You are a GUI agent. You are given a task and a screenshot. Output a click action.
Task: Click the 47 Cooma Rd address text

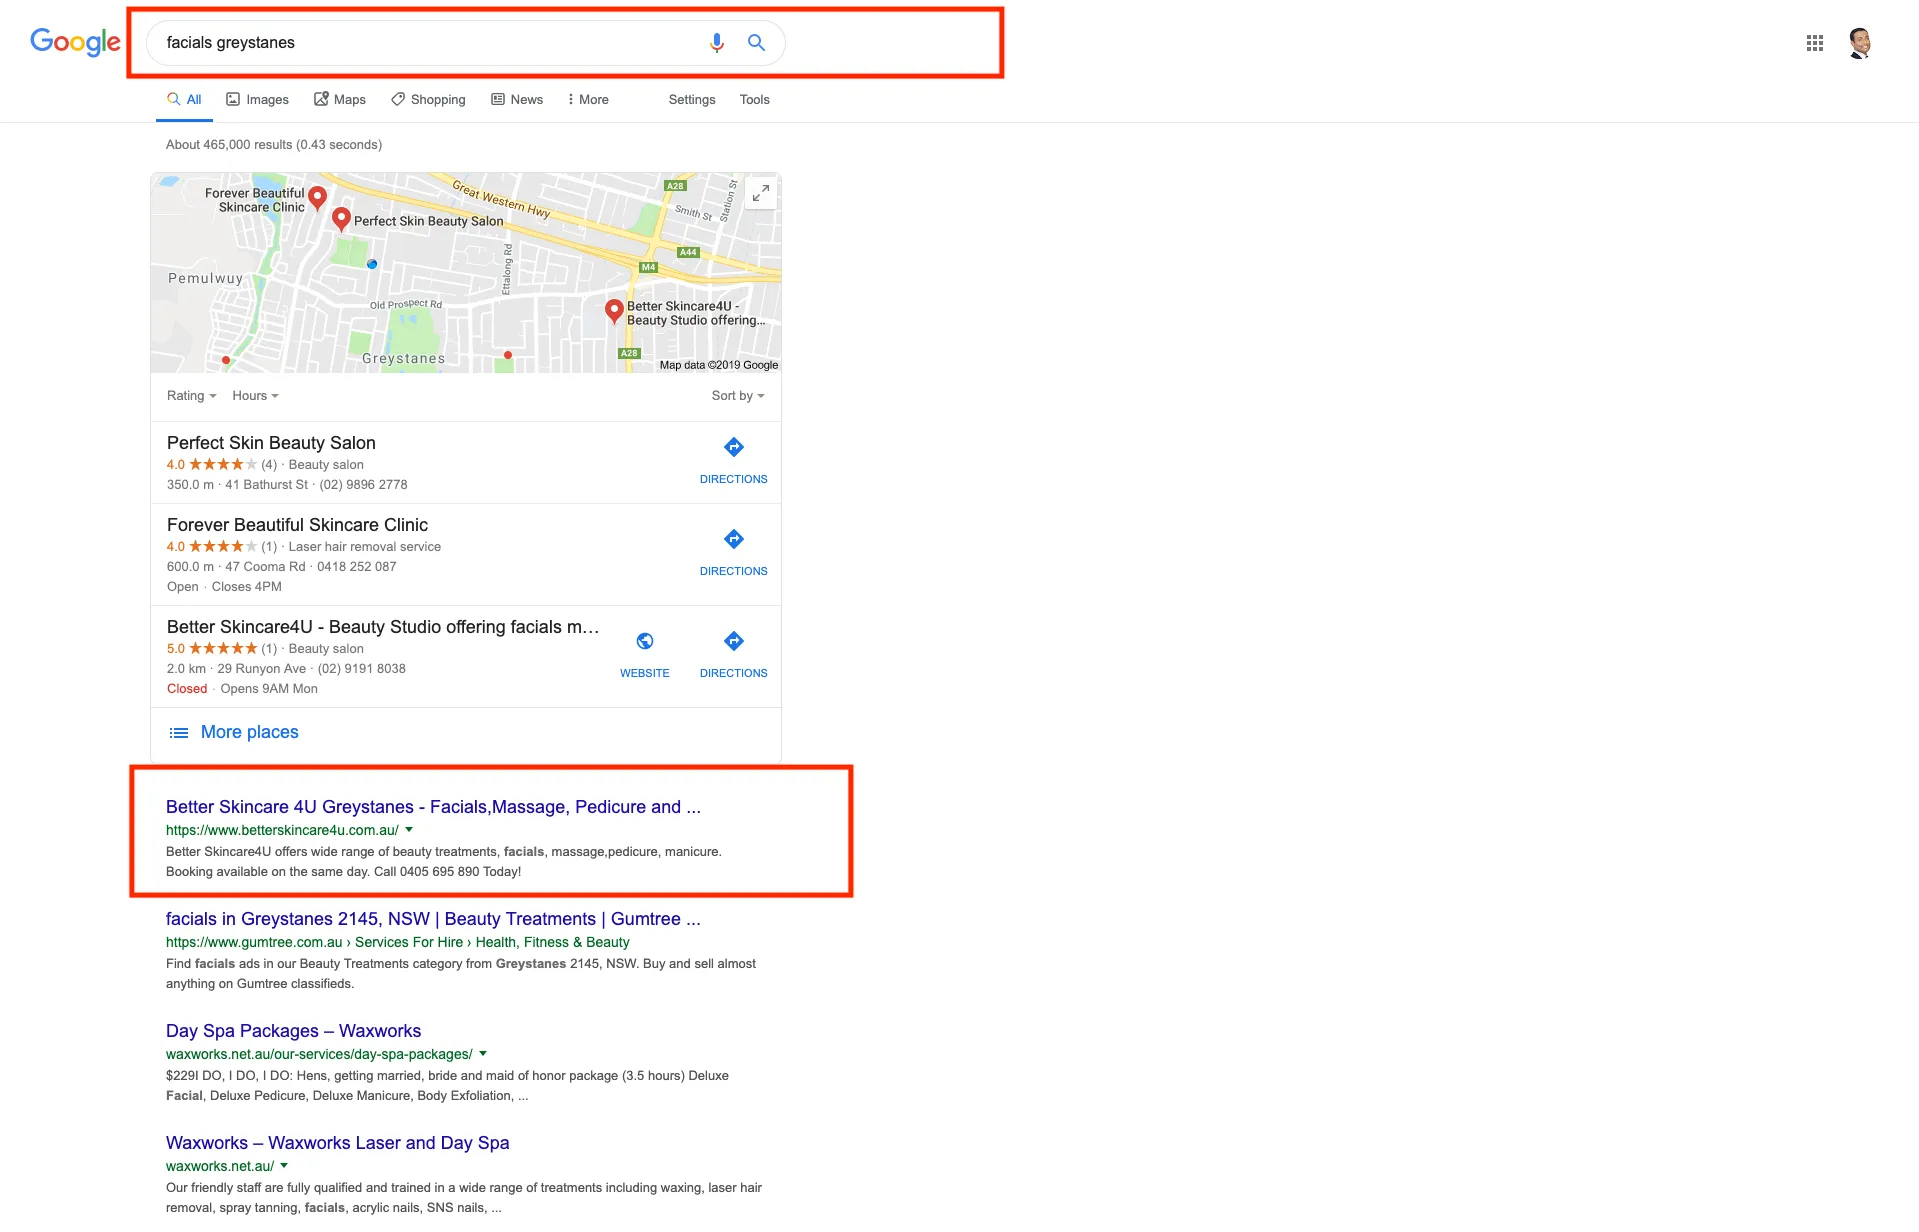(x=266, y=567)
